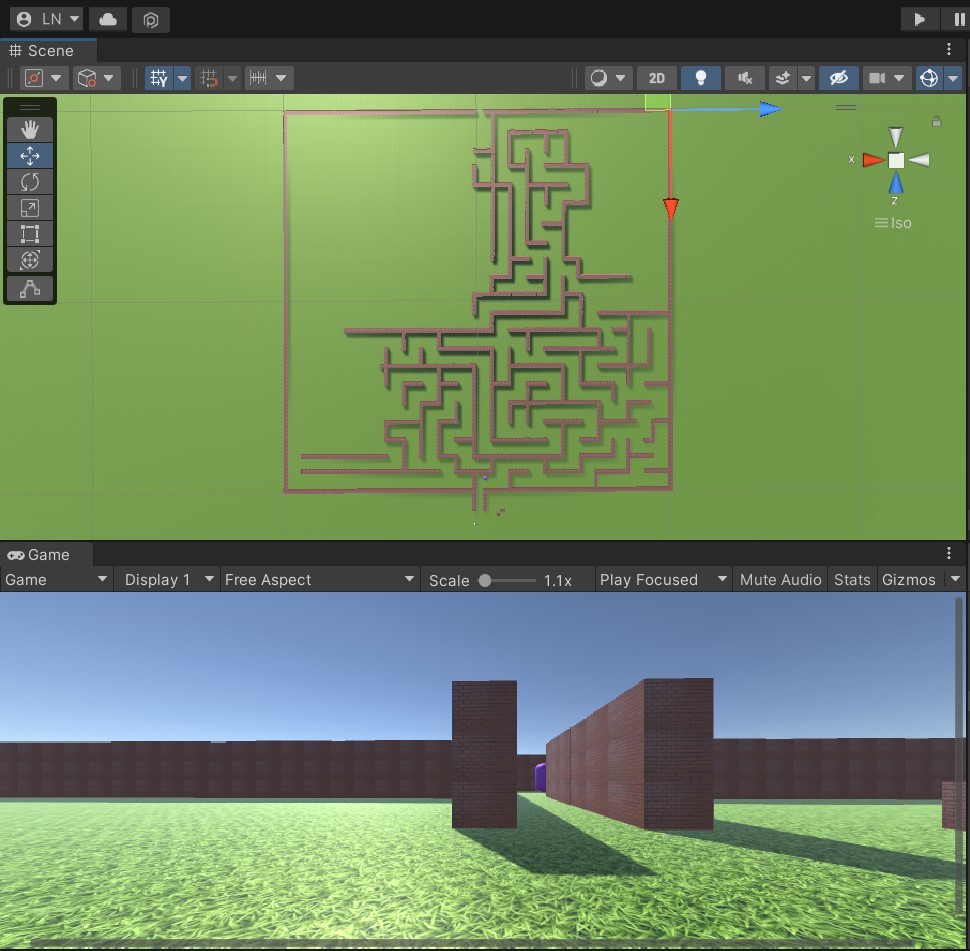Toggle scene lighting lightbulb
Screen dimensions: 970x951
[x=700, y=78]
